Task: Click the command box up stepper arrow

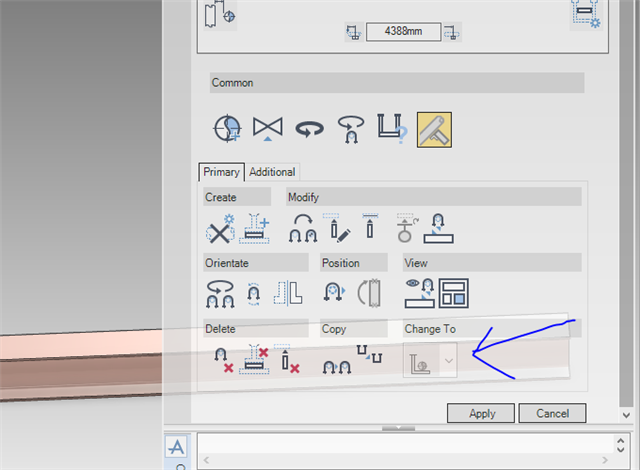Action: pos(620,441)
